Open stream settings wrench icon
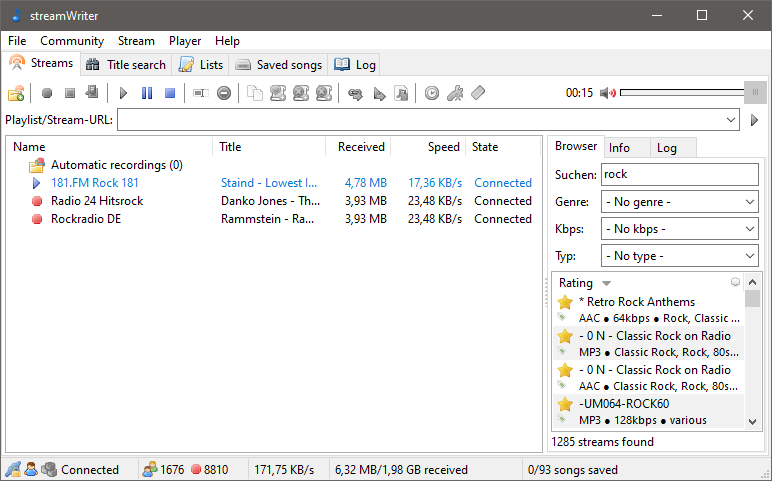 pyautogui.click(x=455, y=93)
